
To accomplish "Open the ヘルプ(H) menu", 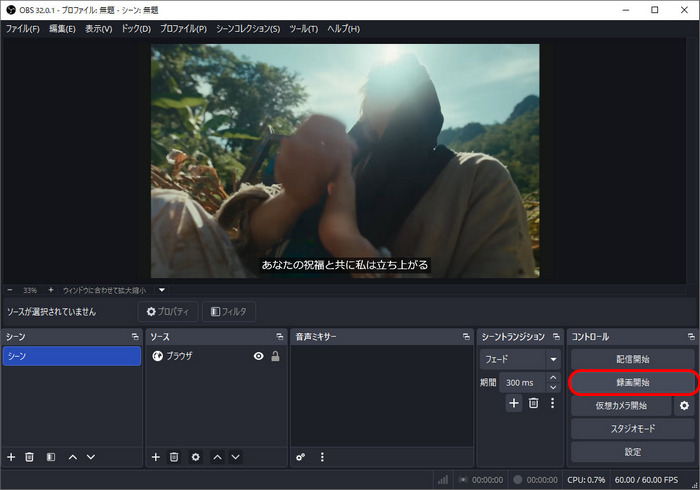I will (x=343, y=29).
